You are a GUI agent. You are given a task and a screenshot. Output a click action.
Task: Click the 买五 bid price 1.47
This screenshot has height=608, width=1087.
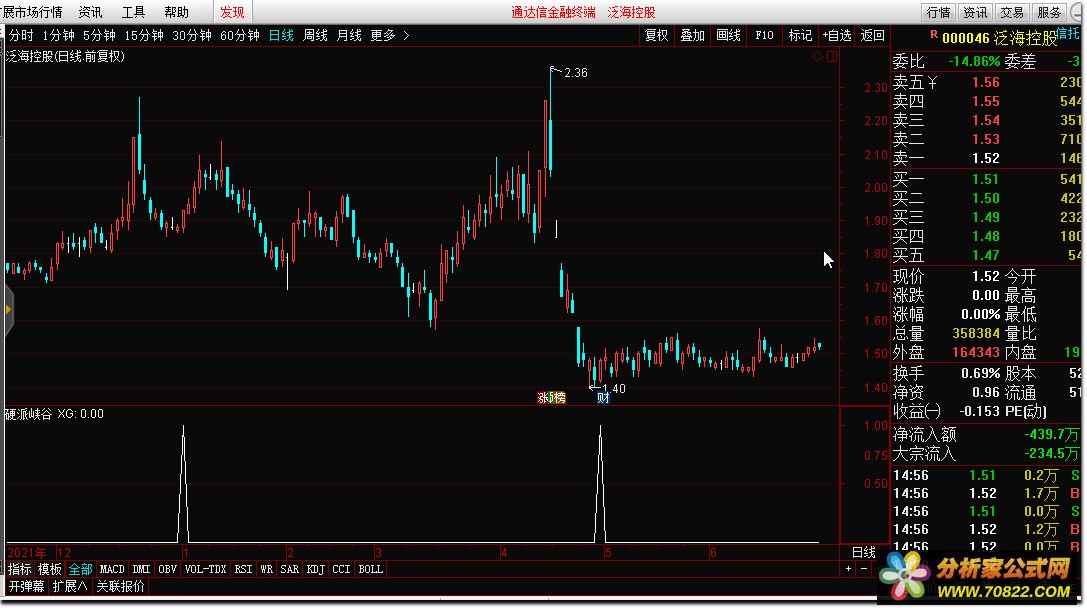tap(985, 256)
